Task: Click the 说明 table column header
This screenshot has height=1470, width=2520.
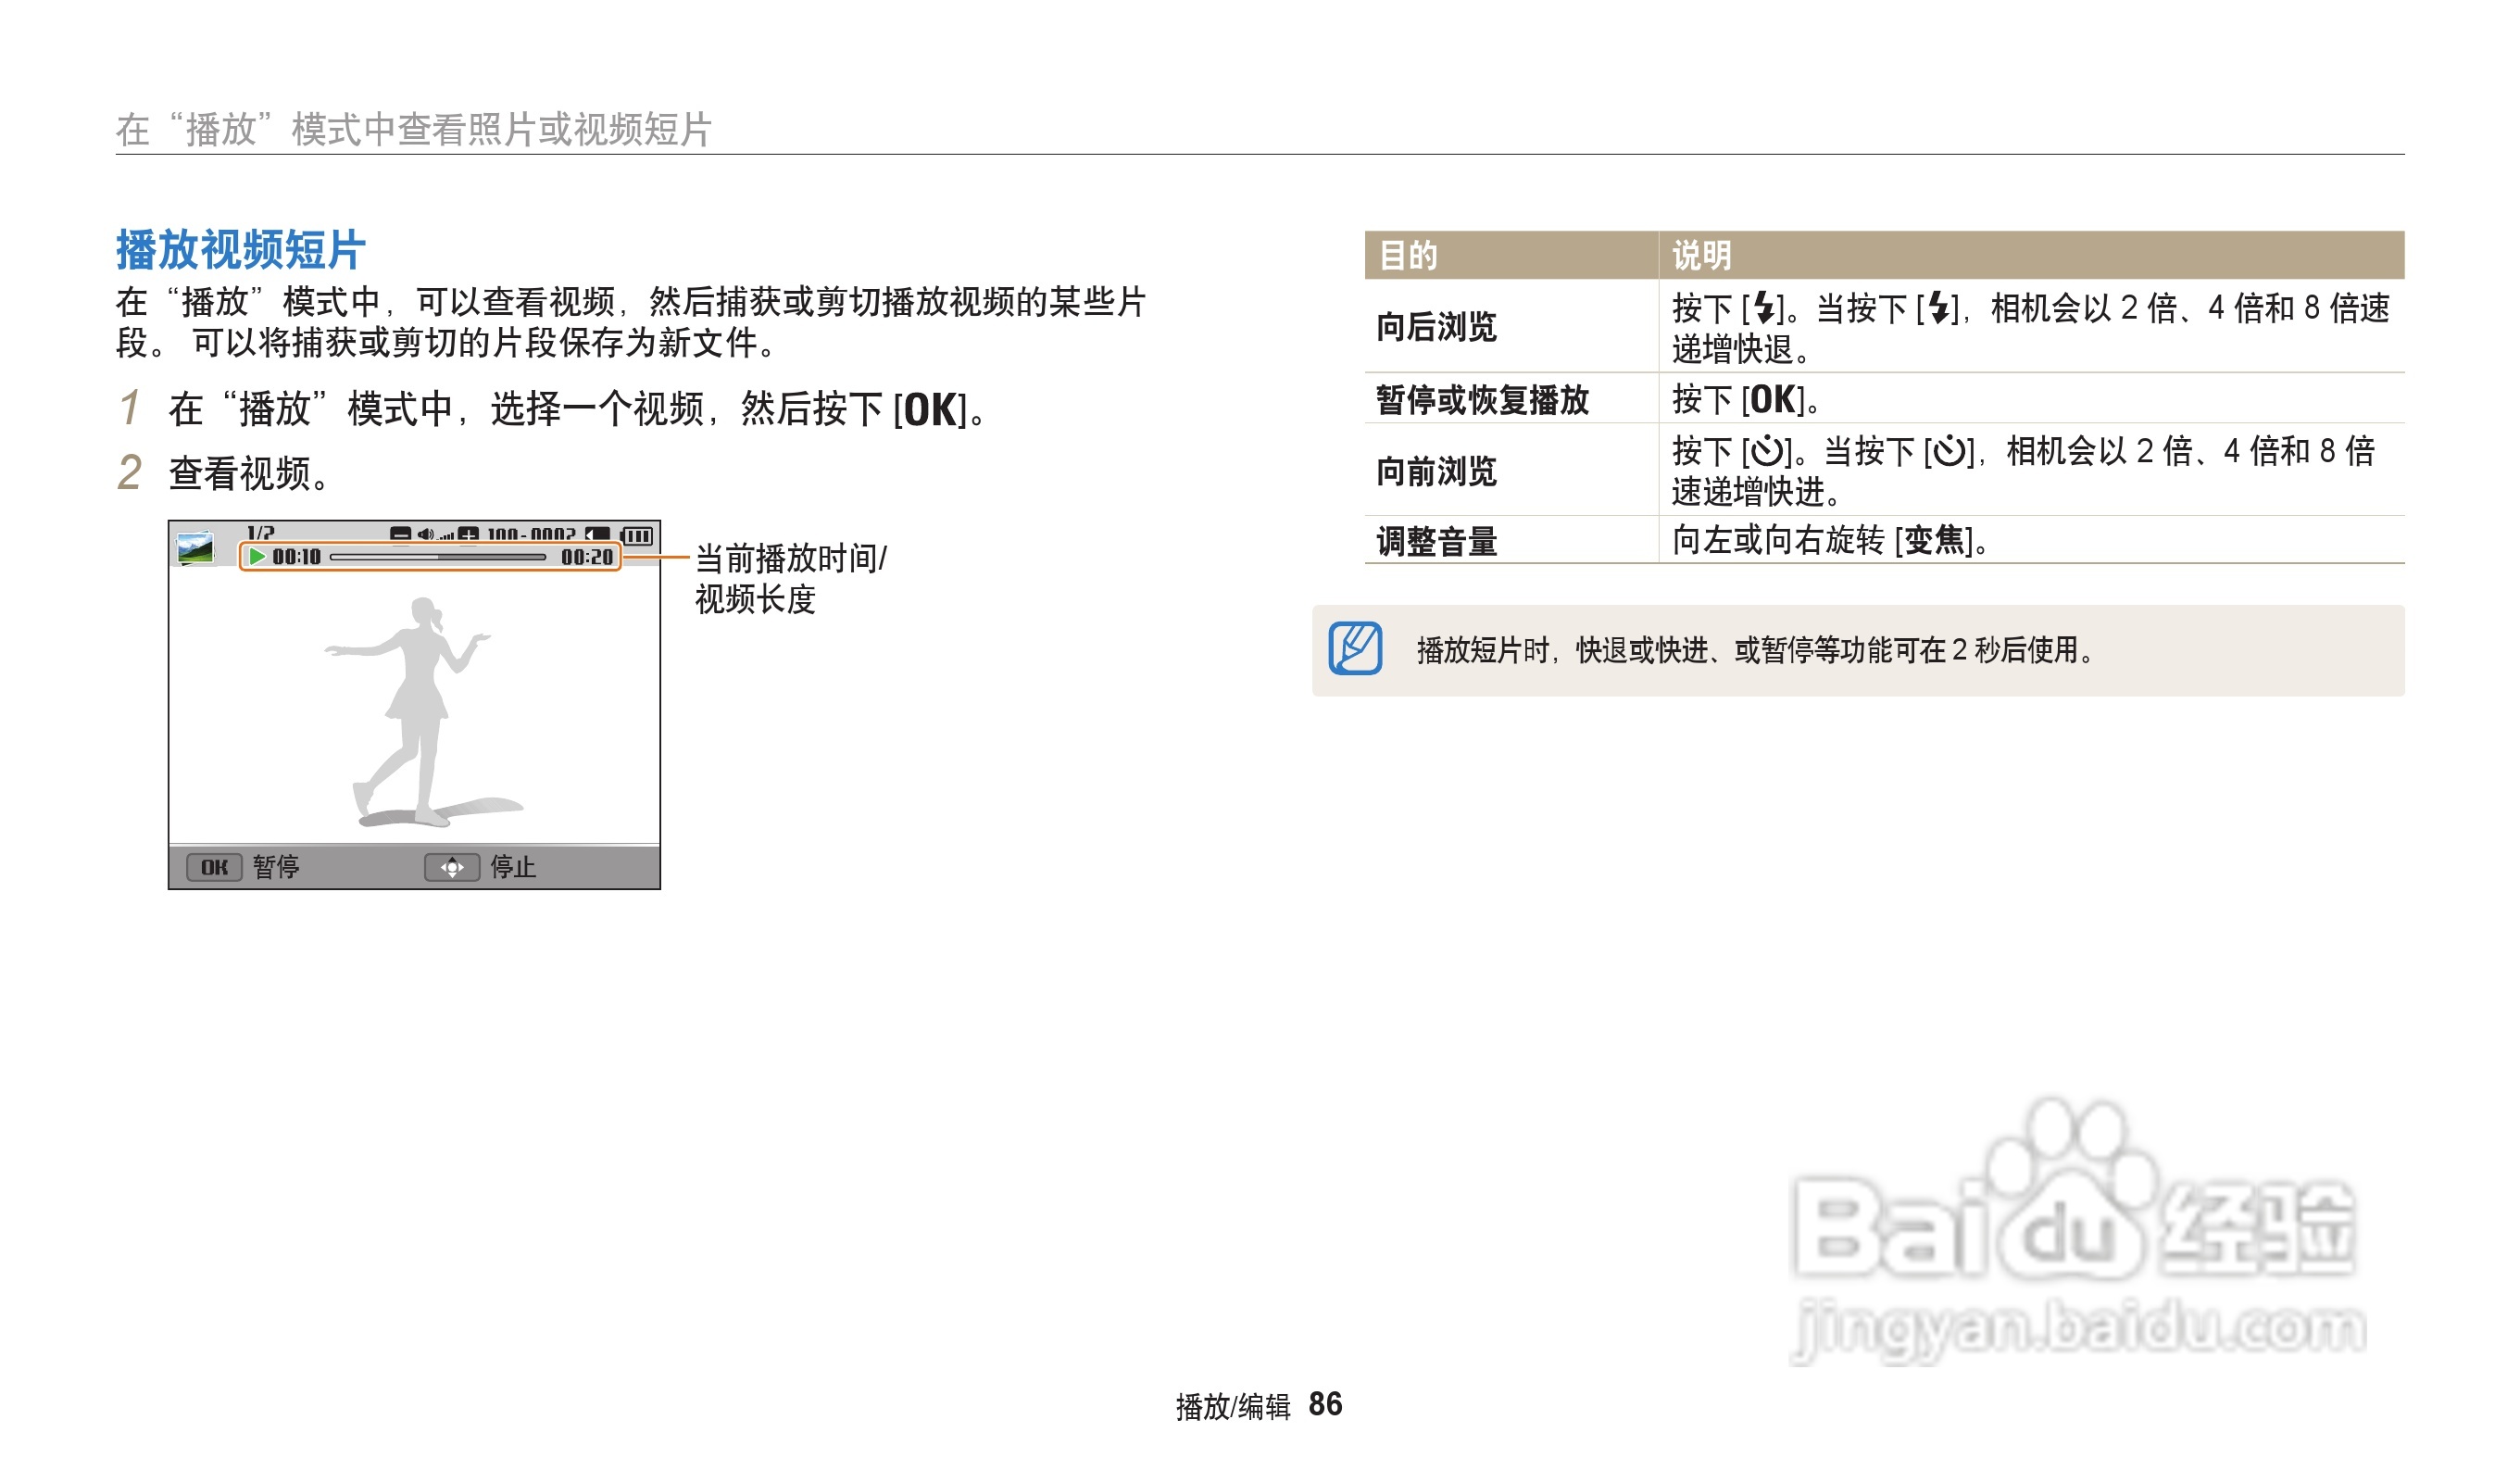Action: click(x=1701, y=256)
